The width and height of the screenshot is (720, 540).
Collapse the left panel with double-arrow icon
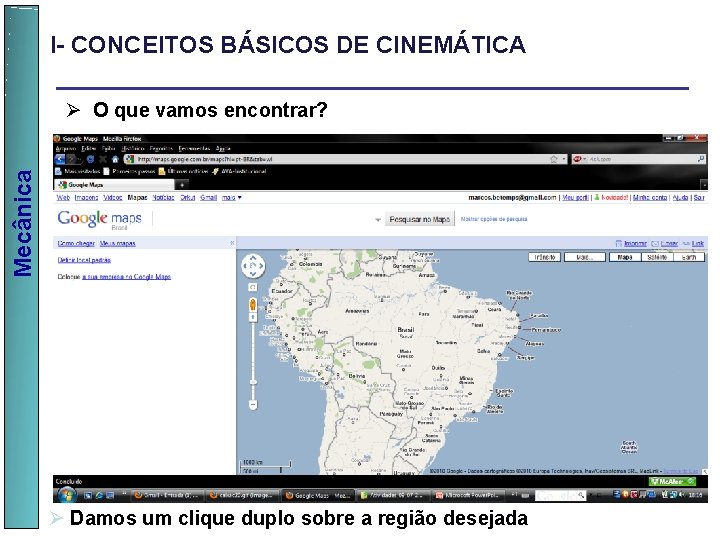232,243
